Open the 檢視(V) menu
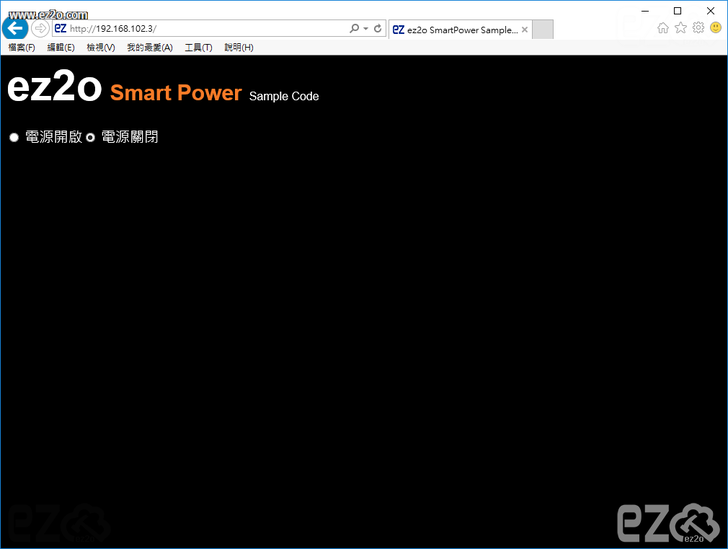Screen dimensions: 728x549 [x=101, y=47]
